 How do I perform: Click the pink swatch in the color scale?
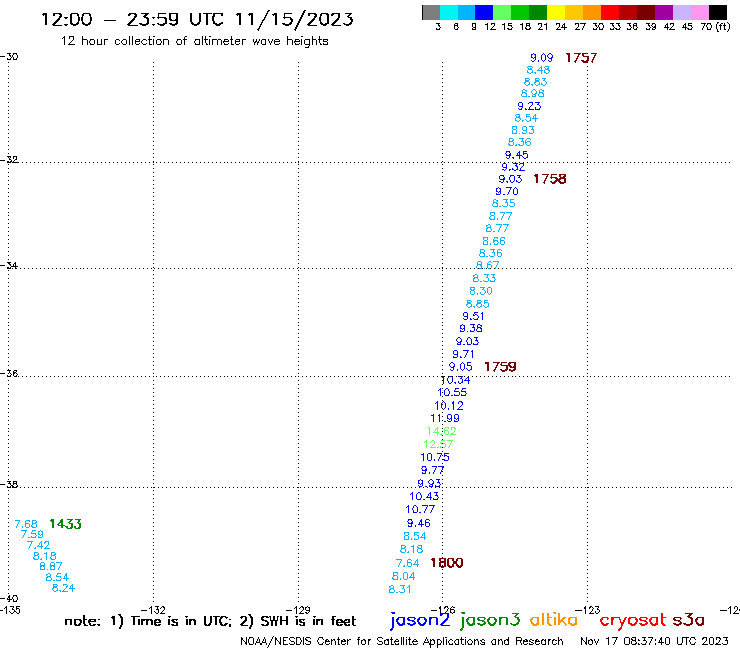699,12
